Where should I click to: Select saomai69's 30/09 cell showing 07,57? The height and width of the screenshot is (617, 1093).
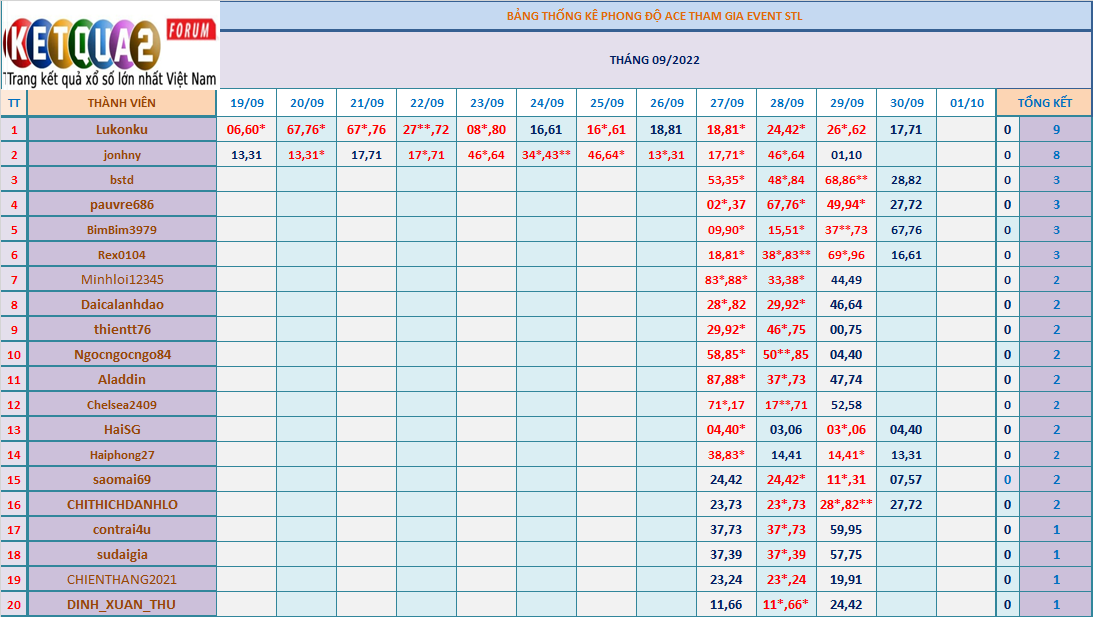point(906,479)
